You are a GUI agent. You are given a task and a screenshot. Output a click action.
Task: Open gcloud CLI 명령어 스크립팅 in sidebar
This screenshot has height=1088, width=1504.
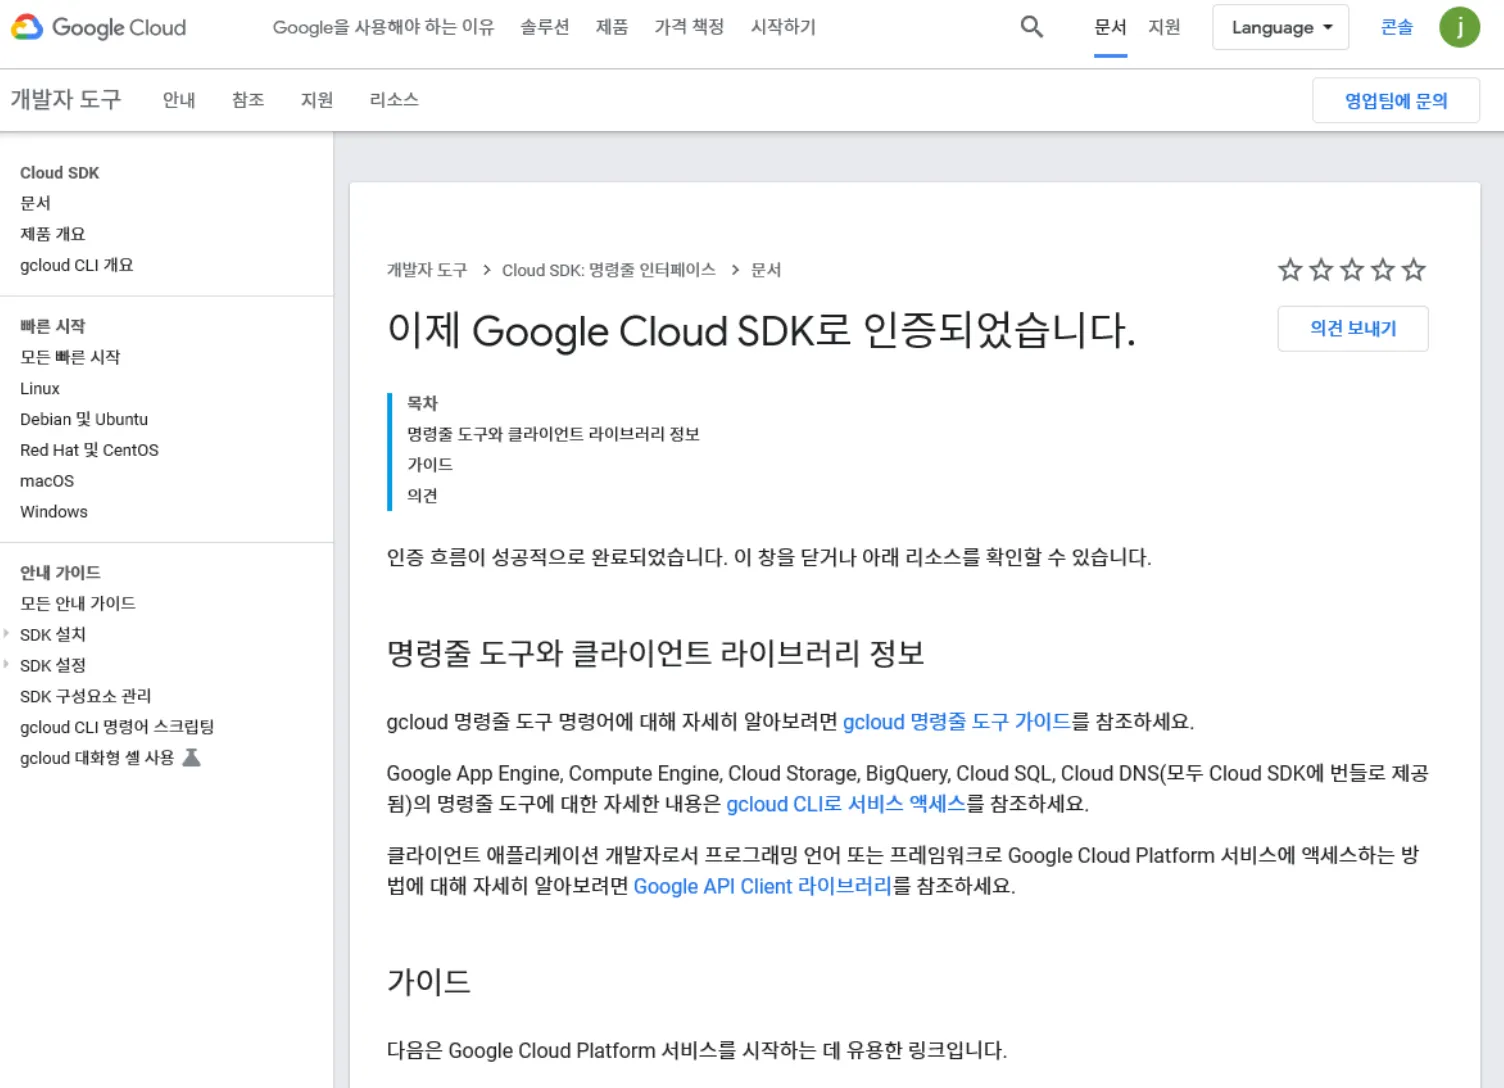point(117,727)
